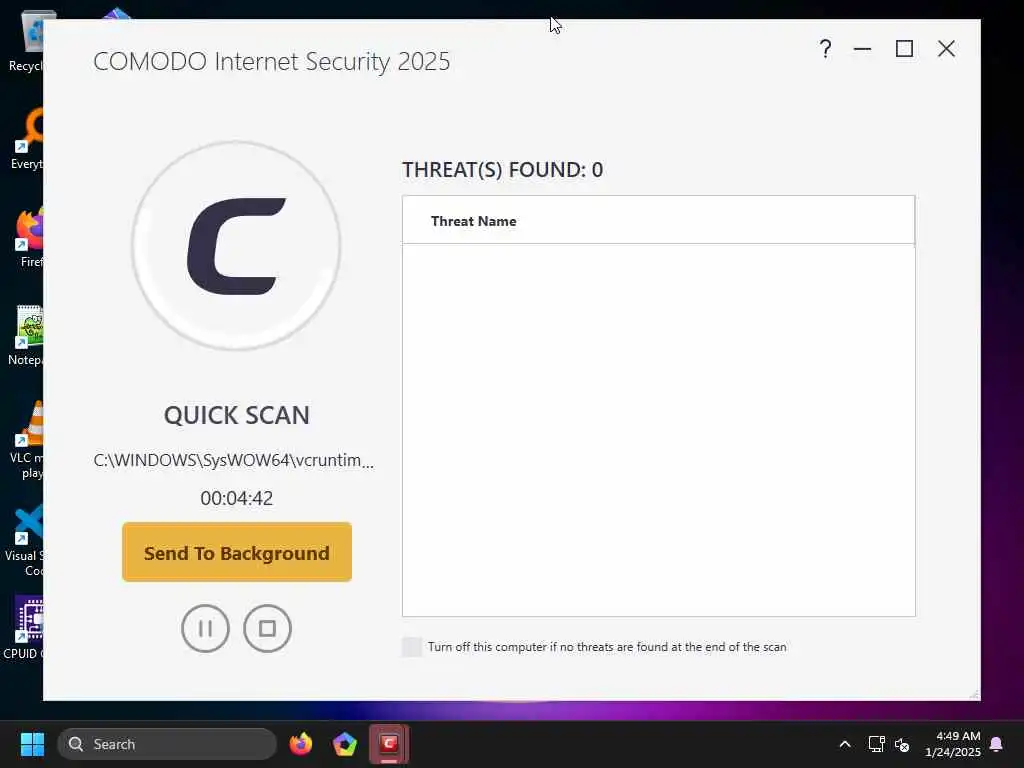Maximize the COMODO window
Image resolution: width=1024 pixels, height=768 pixels.
[904, 49]
